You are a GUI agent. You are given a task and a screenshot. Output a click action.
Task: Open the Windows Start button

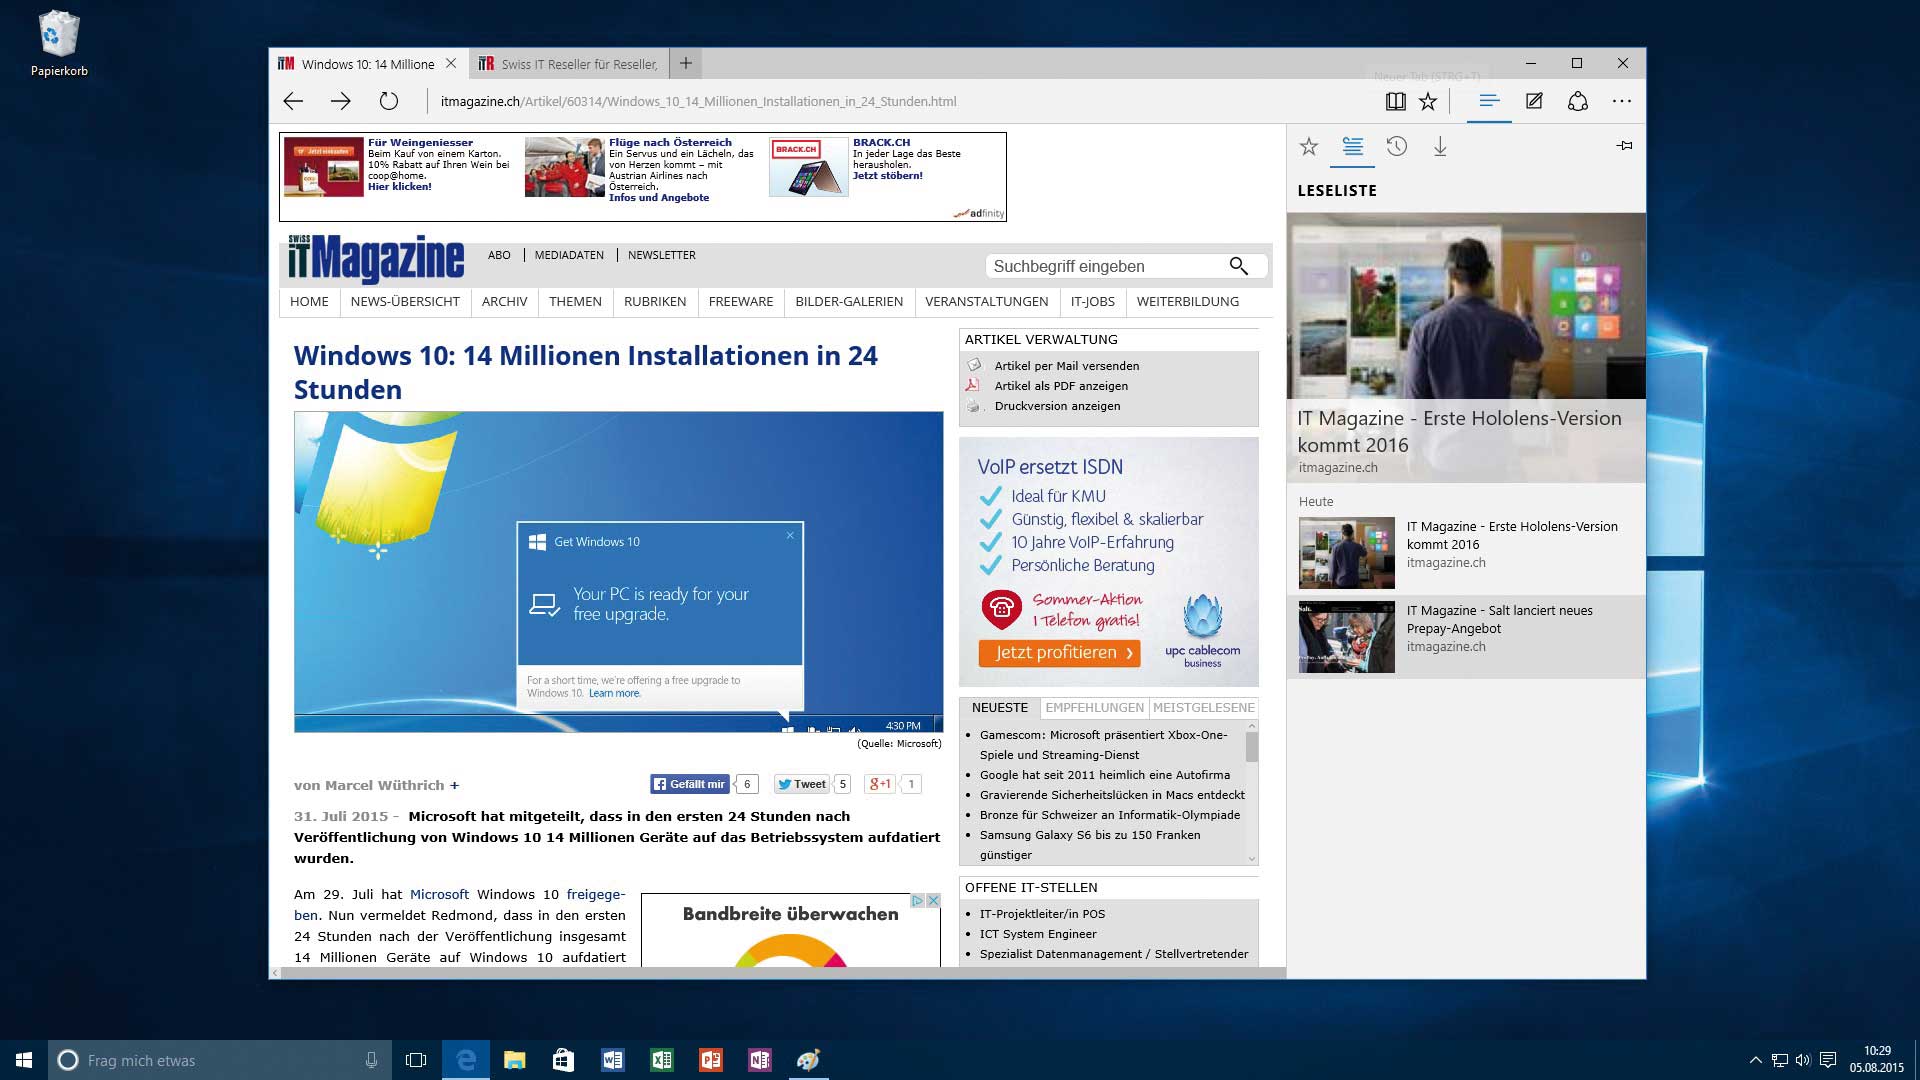pyautogui.click(x=24, y=1060)
